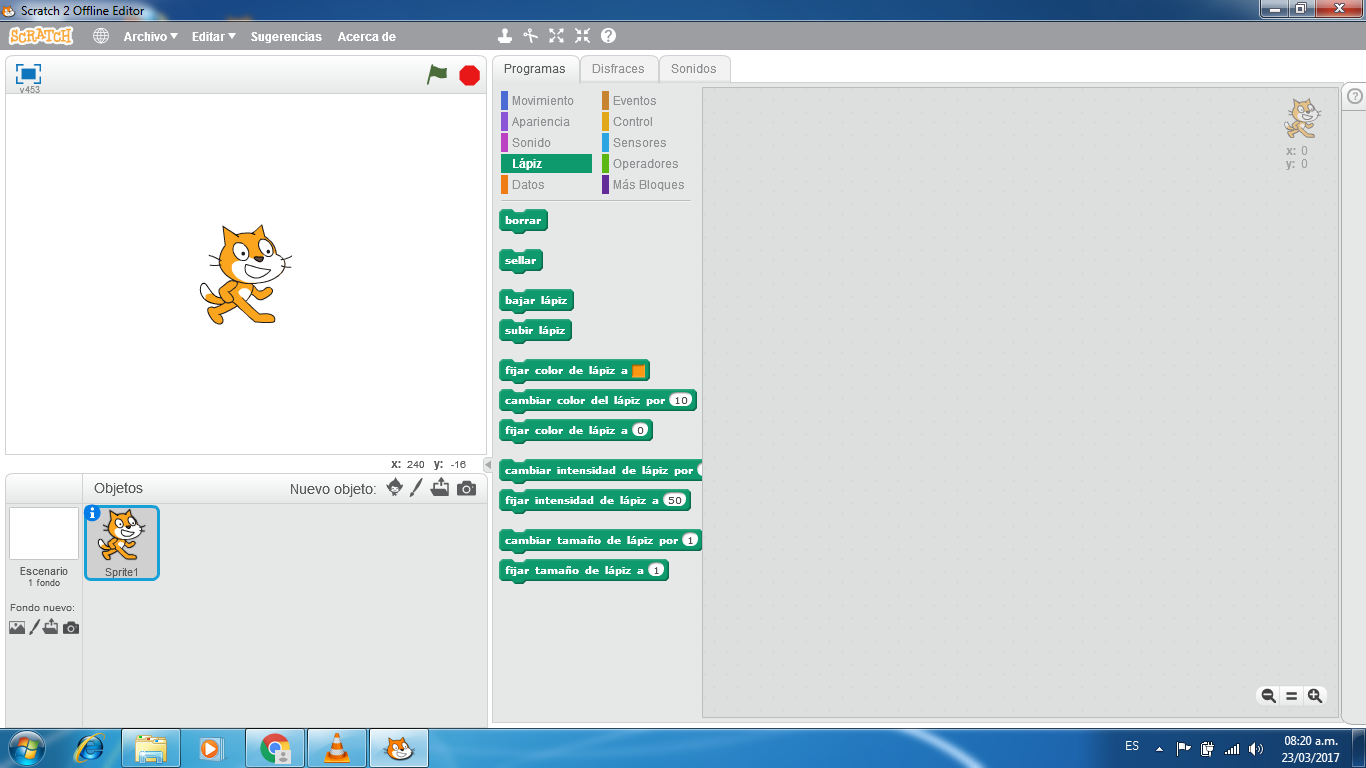1366x768 pixels.
Task: Select the Eventos block category
Action: tap(632, 100)
